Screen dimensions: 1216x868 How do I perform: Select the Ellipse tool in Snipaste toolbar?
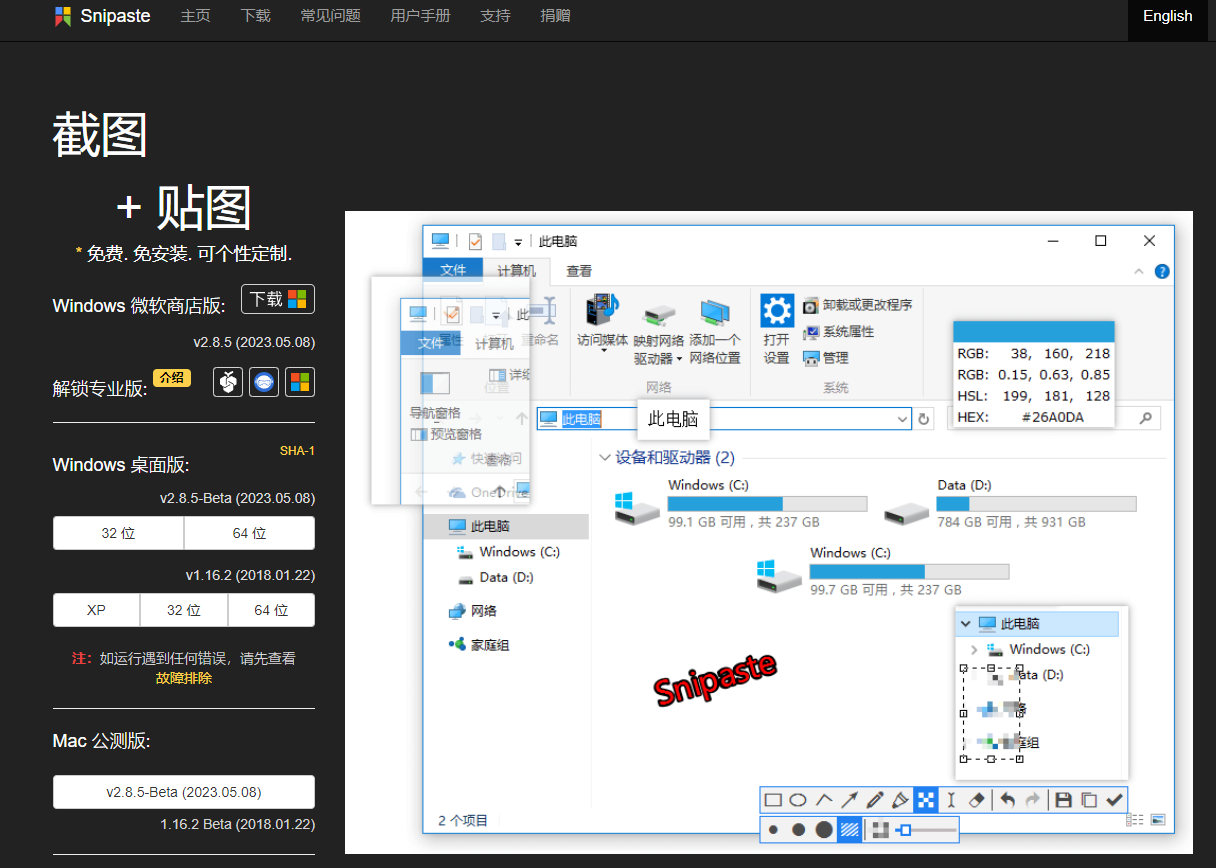point(798,800)
